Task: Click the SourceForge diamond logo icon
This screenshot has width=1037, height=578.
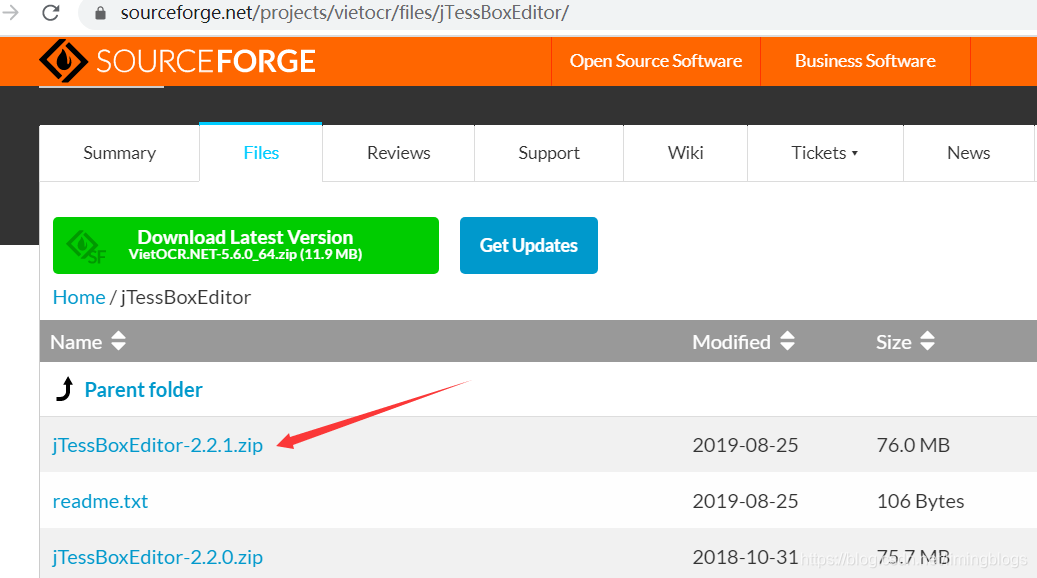Action: (x=63, y=61)
